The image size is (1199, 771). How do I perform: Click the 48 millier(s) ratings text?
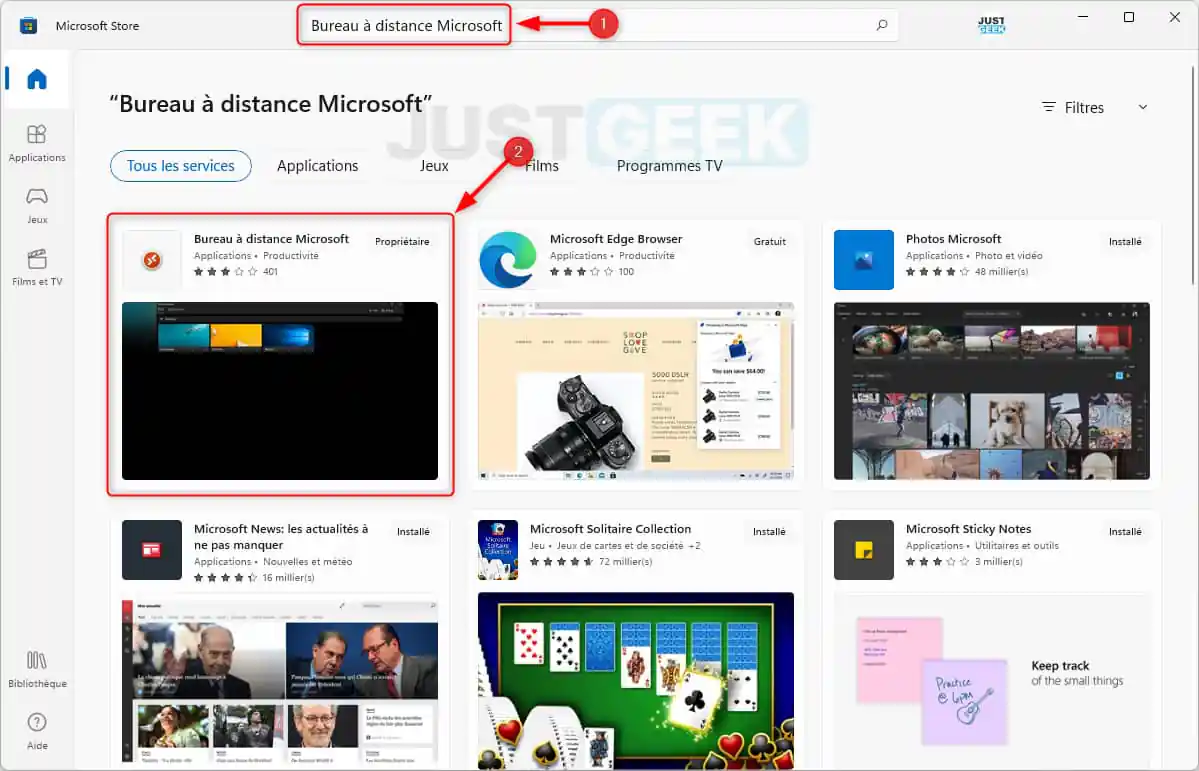tap(1001, 272)
